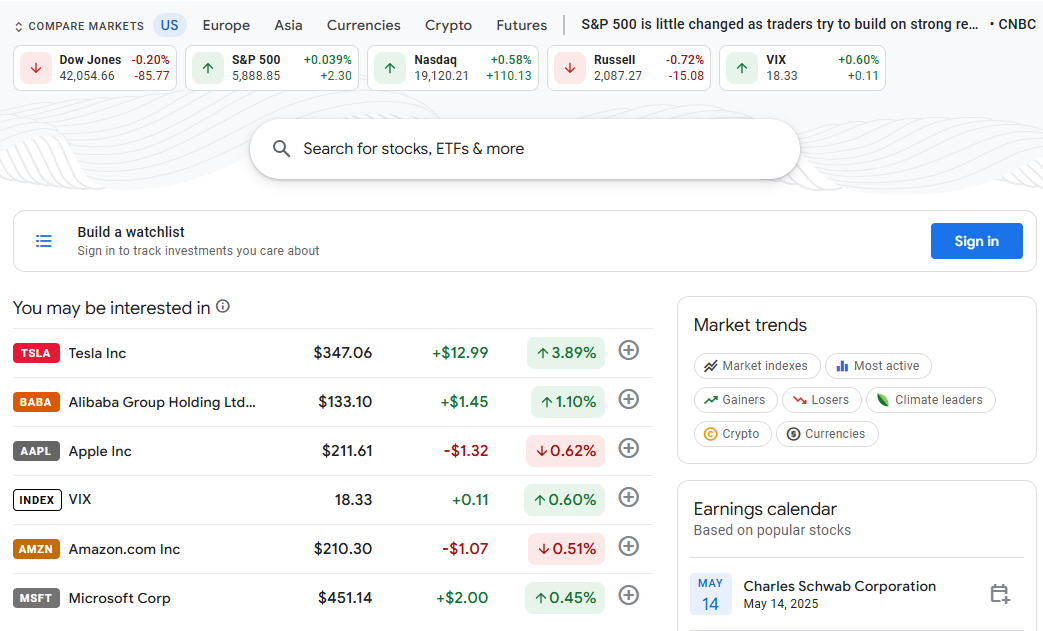Click the S&P 500 value 5,888.85
This screenshot has width=1043, height=631.
click(256, 76)
